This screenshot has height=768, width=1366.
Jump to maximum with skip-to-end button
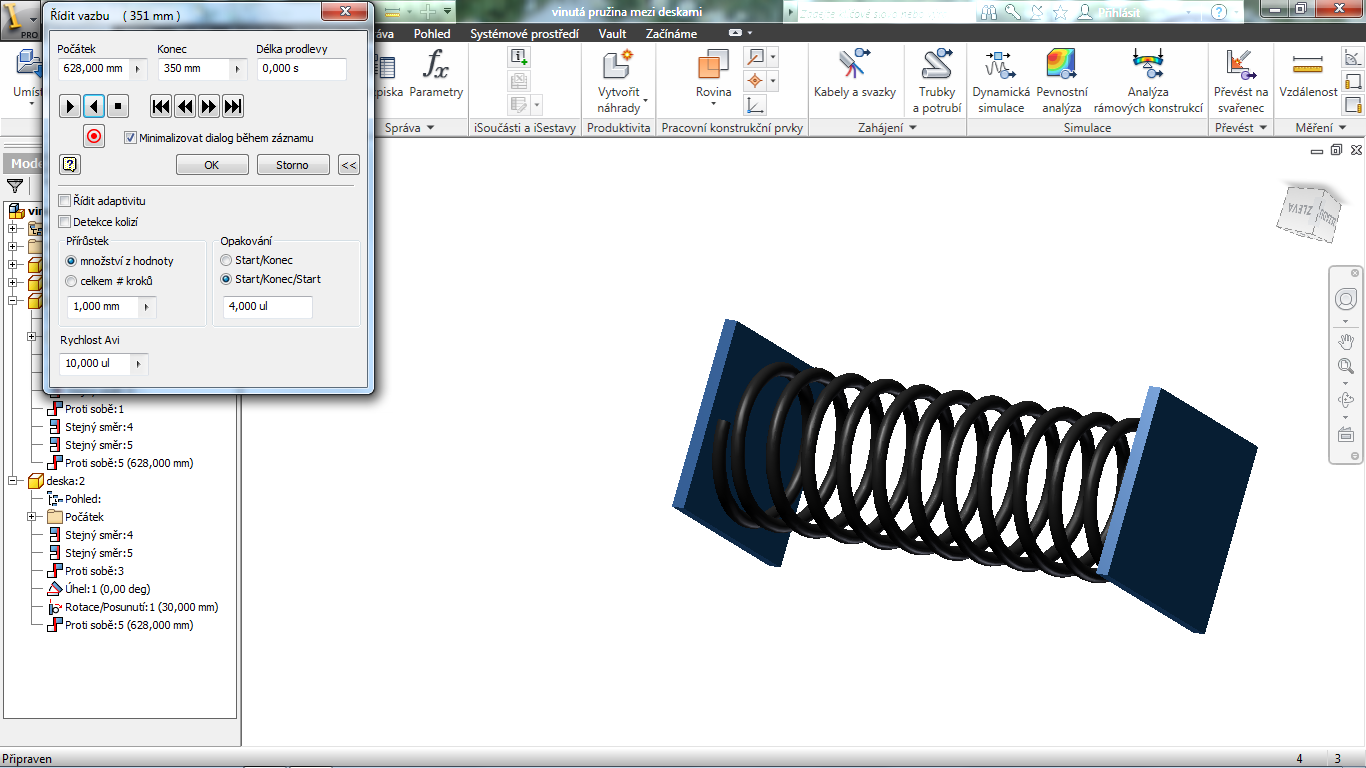pyautogui.click(x=233, y=106)
